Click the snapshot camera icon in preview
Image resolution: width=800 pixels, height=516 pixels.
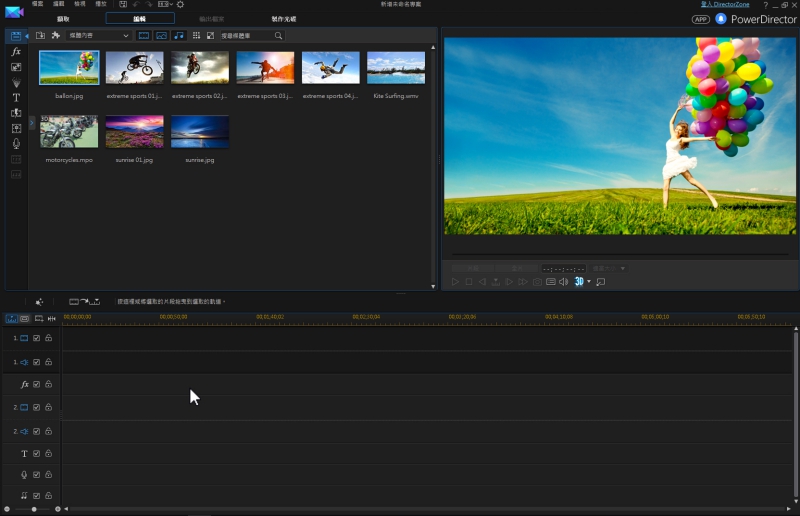coord(537,282)
